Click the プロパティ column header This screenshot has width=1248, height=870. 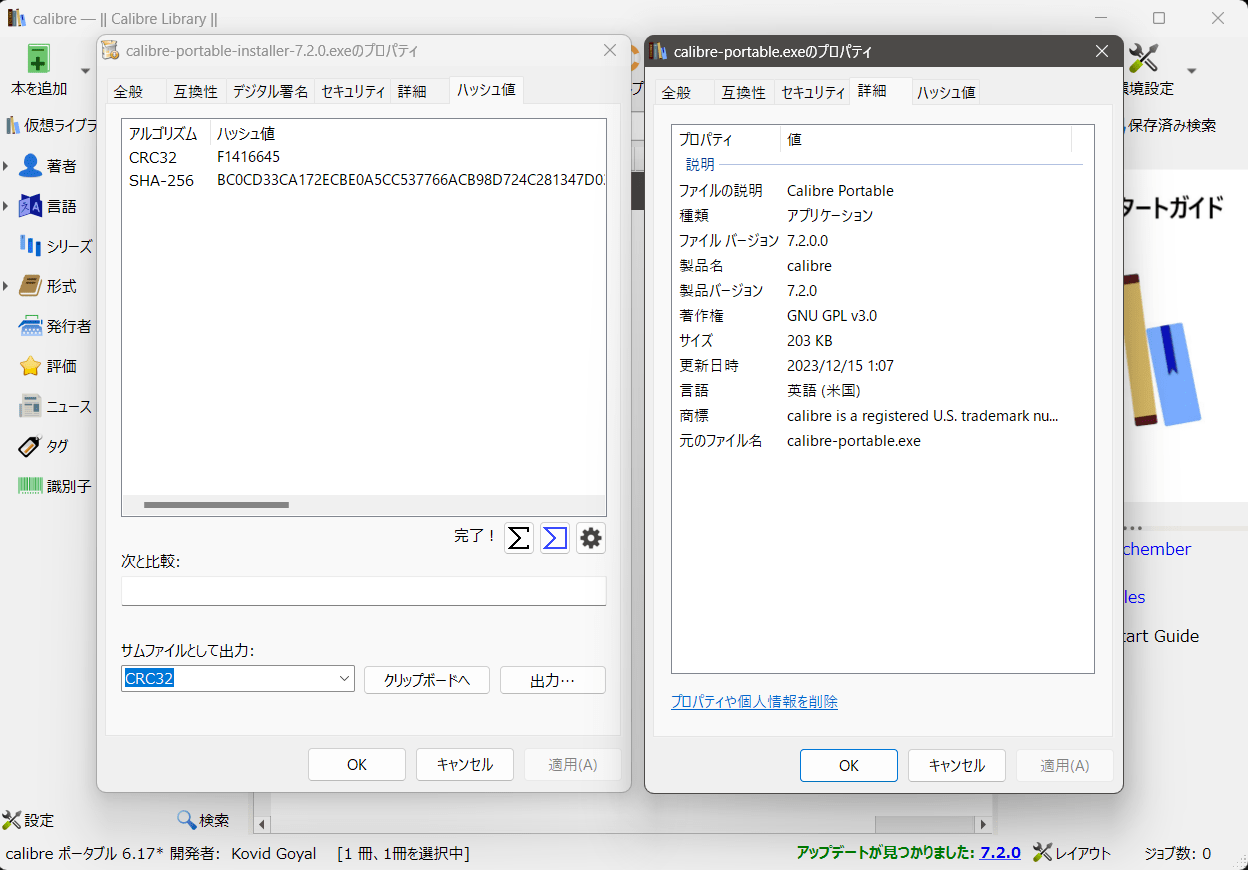(x=726, y=139)
